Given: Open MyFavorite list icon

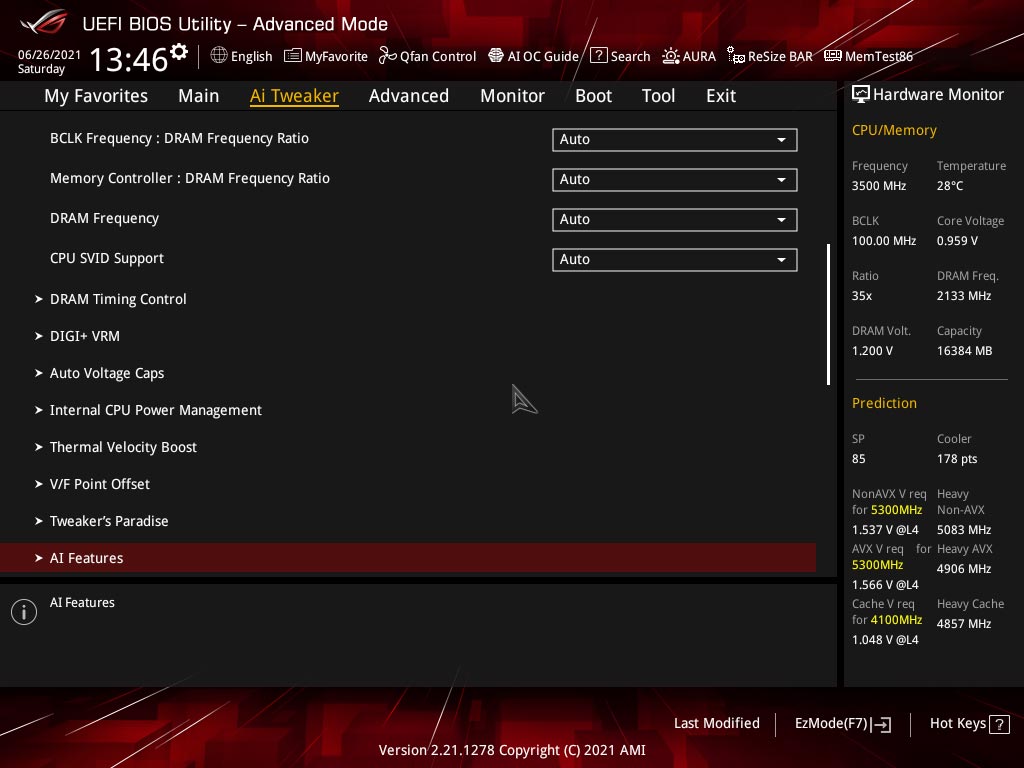Looking at the screenshot, I should pos(293,56).
